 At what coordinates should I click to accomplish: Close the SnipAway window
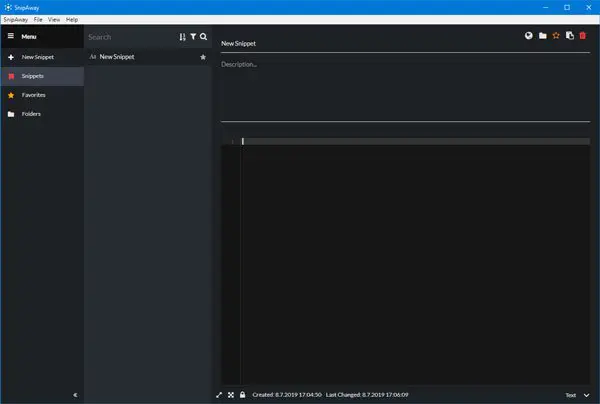click(589, 7)
